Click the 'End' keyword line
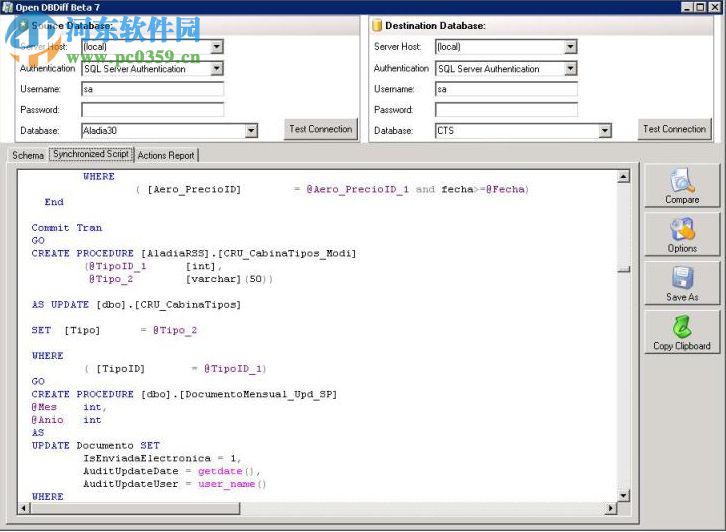This screenshot has height=532, width=726. point(54,202)
